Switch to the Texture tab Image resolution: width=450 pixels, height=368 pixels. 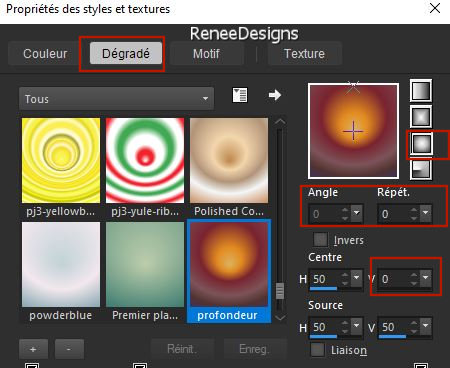pos(304,54)
